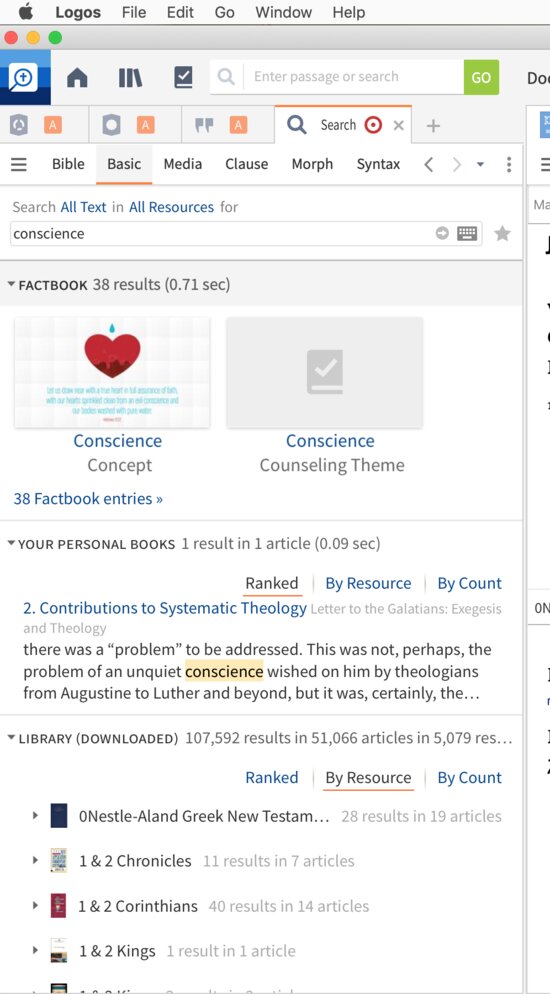Sort library results By Count

tap(470, 777)
